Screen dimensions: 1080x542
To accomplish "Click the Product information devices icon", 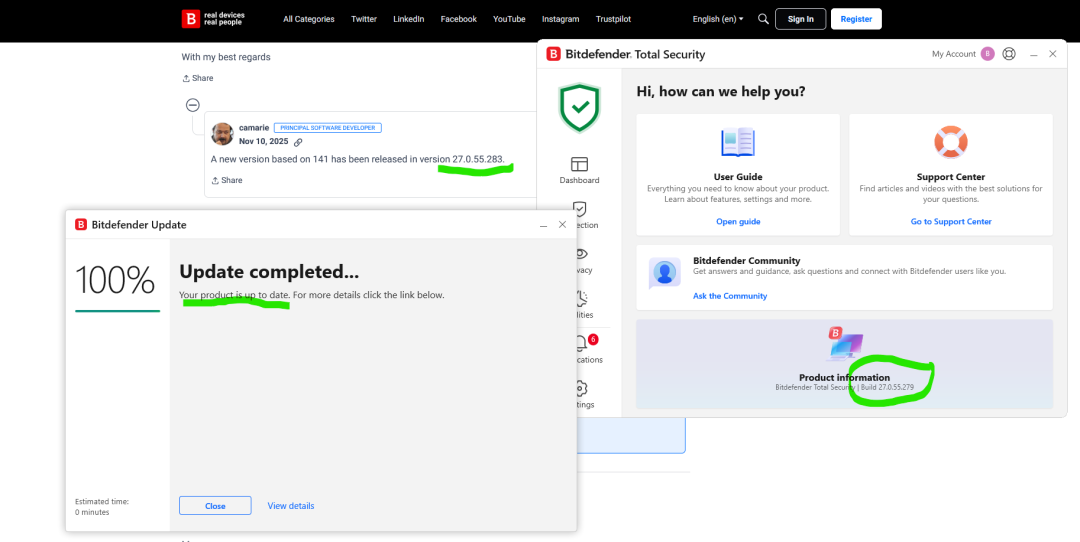I will (x=844, y=344).
